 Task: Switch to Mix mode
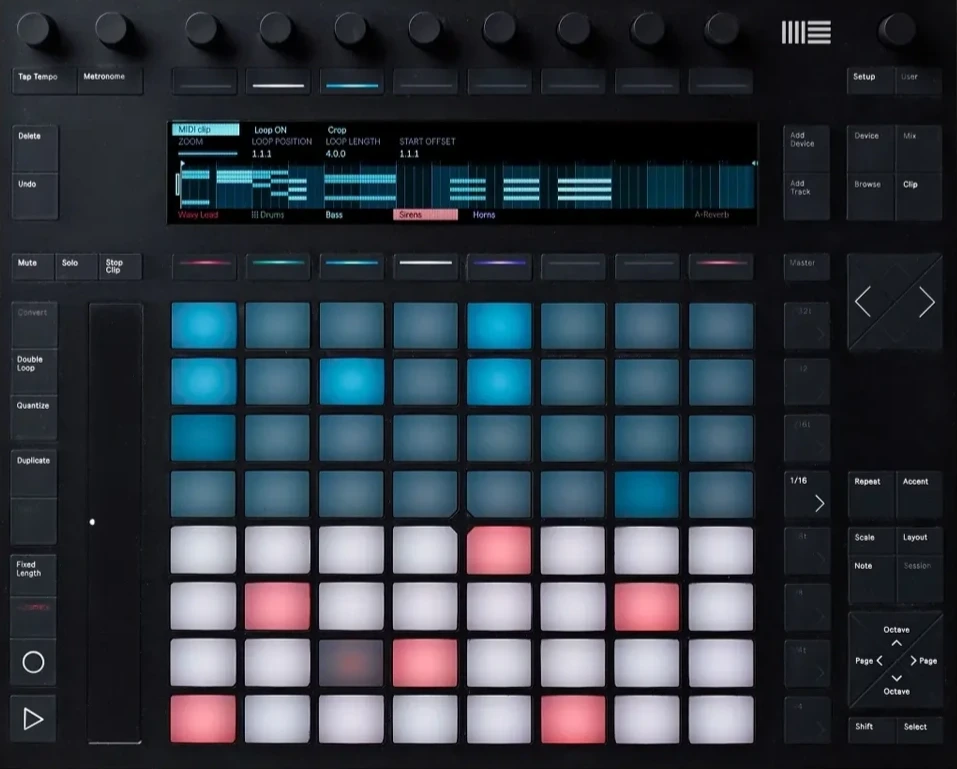(x=919, y=148)
